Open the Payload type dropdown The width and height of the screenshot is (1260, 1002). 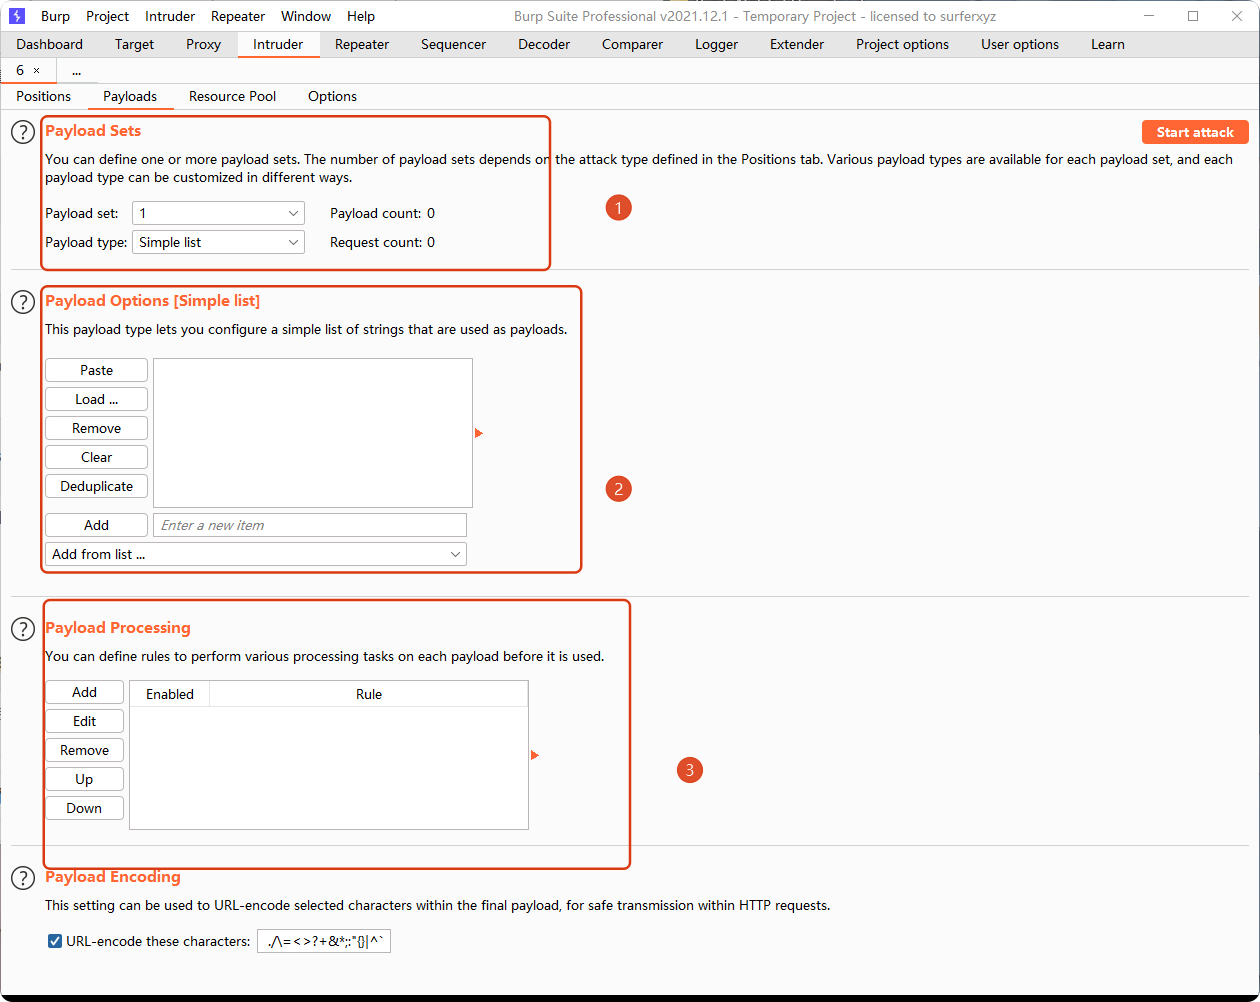click(218, 242)
